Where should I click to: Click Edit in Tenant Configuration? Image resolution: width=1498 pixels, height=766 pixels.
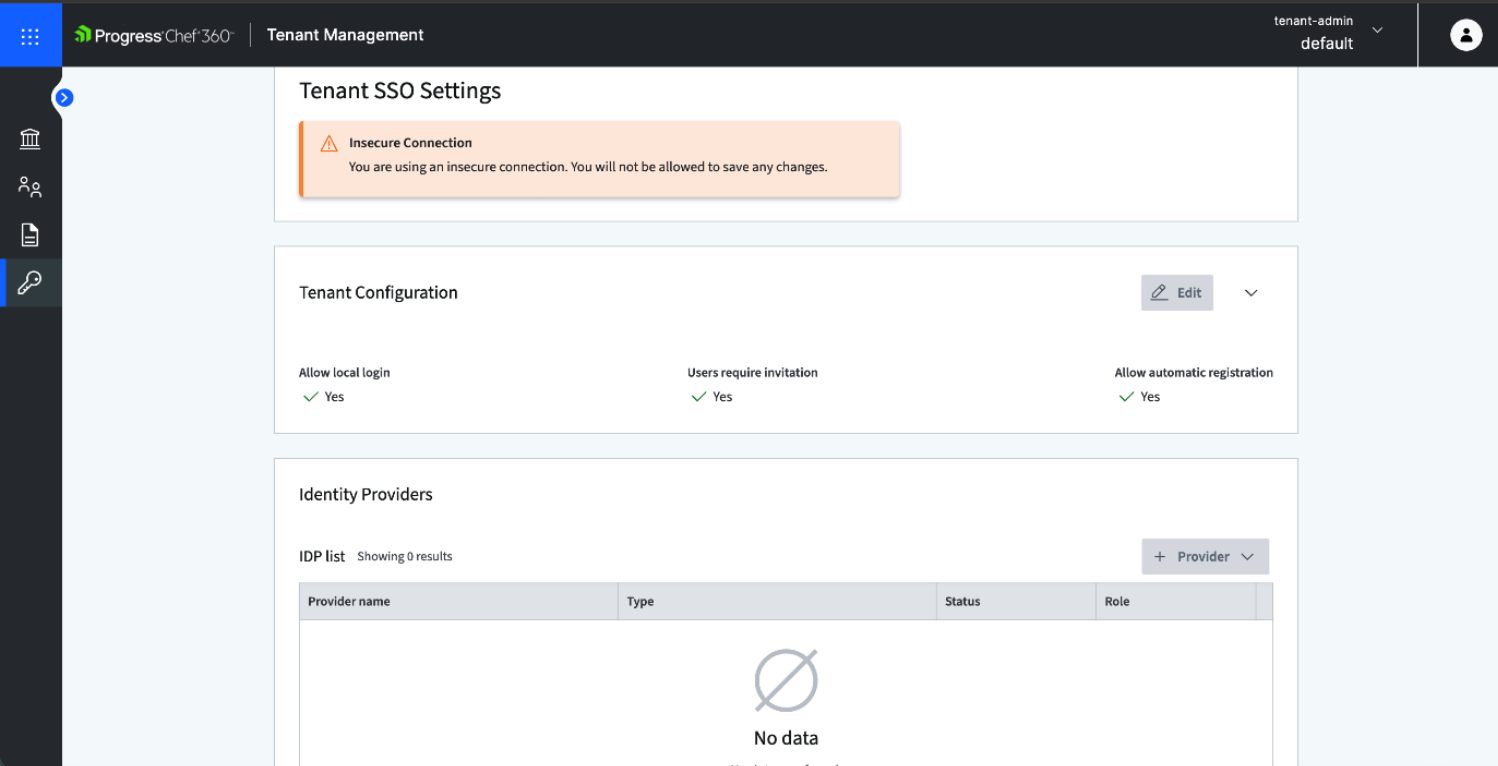click(x=1176, y=293)
